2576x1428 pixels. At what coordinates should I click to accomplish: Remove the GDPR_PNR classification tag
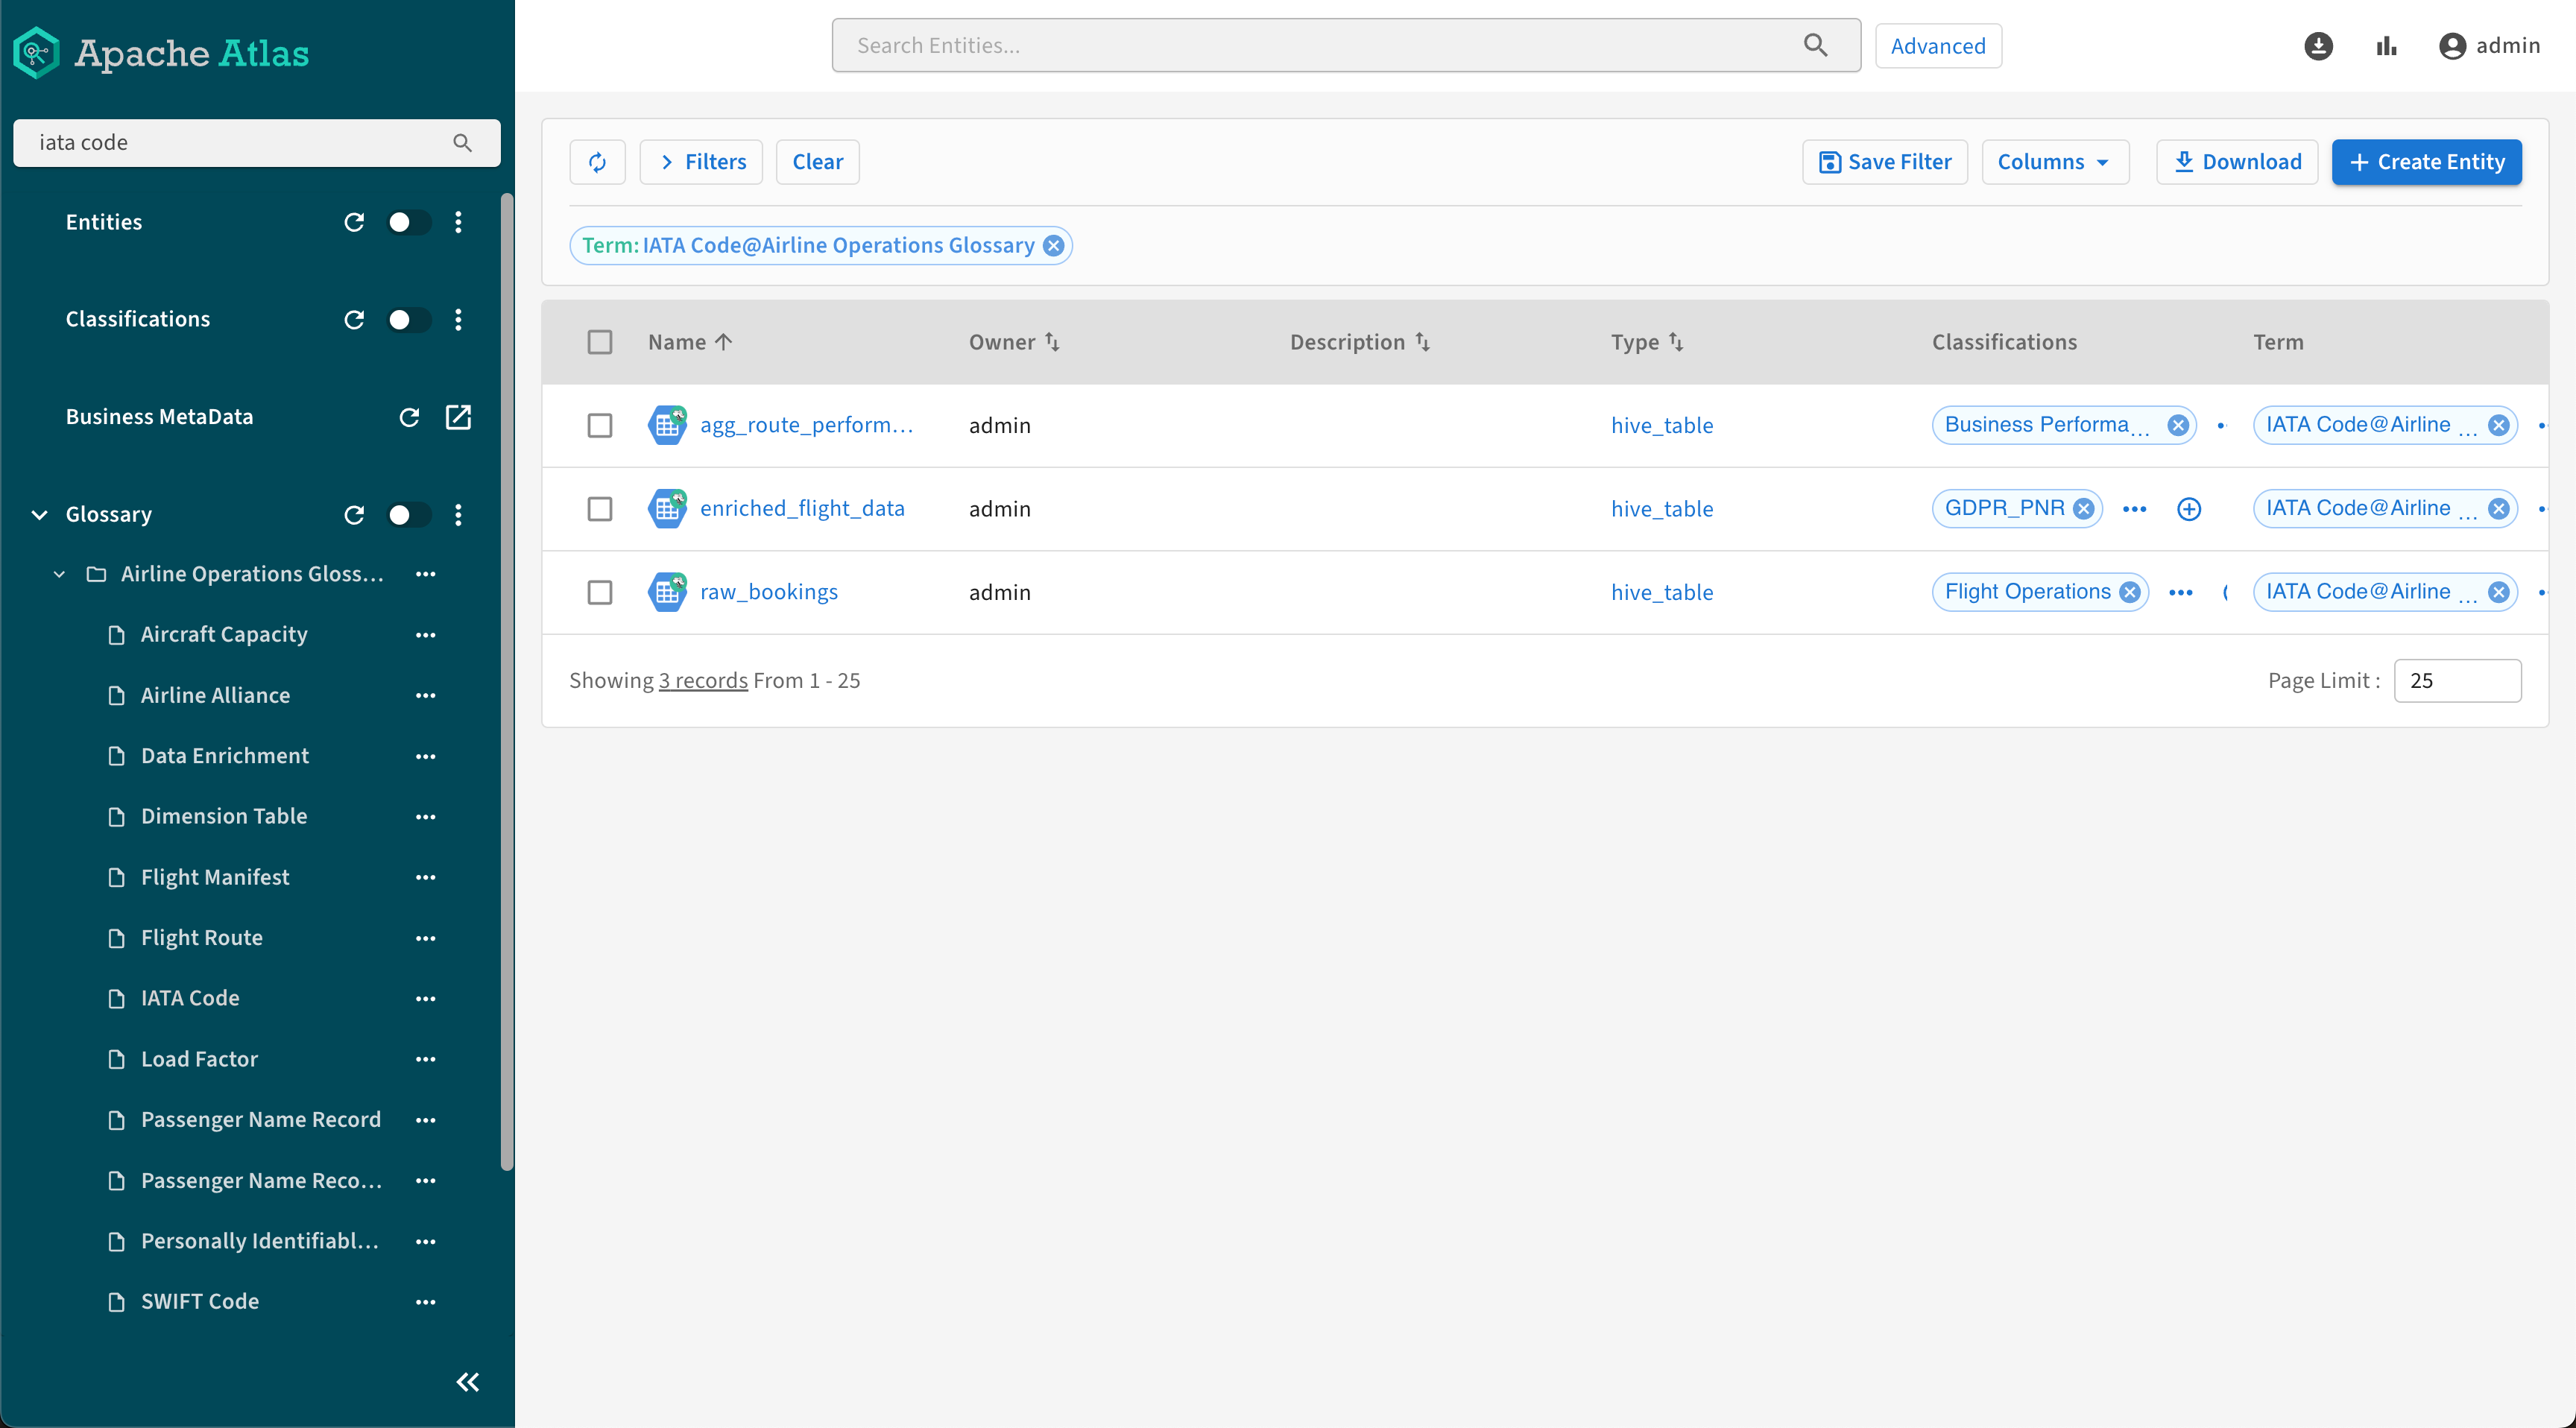click(2084, 509)
